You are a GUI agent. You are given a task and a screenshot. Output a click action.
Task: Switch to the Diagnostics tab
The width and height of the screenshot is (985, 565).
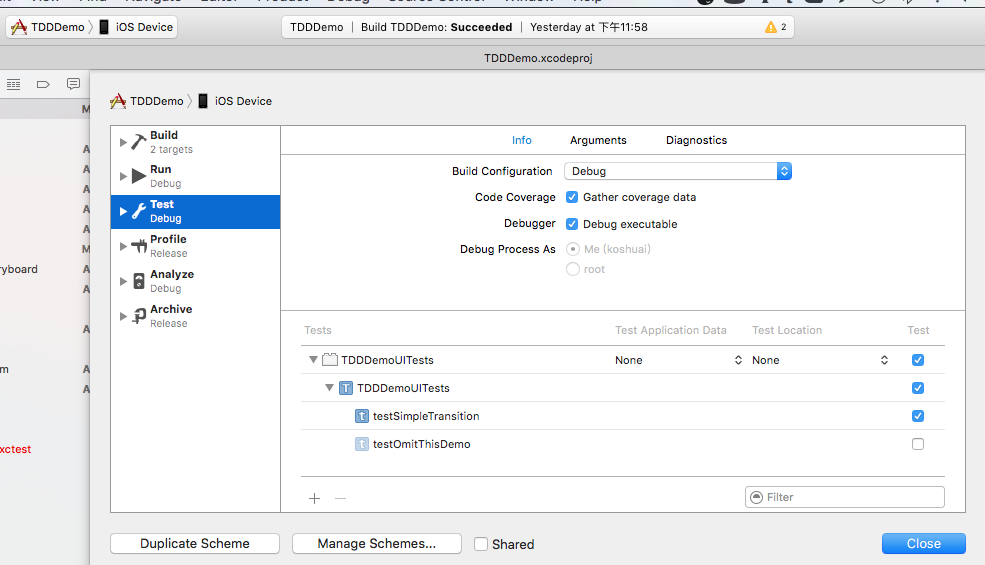pyautogui.click(x=696, y=140)
